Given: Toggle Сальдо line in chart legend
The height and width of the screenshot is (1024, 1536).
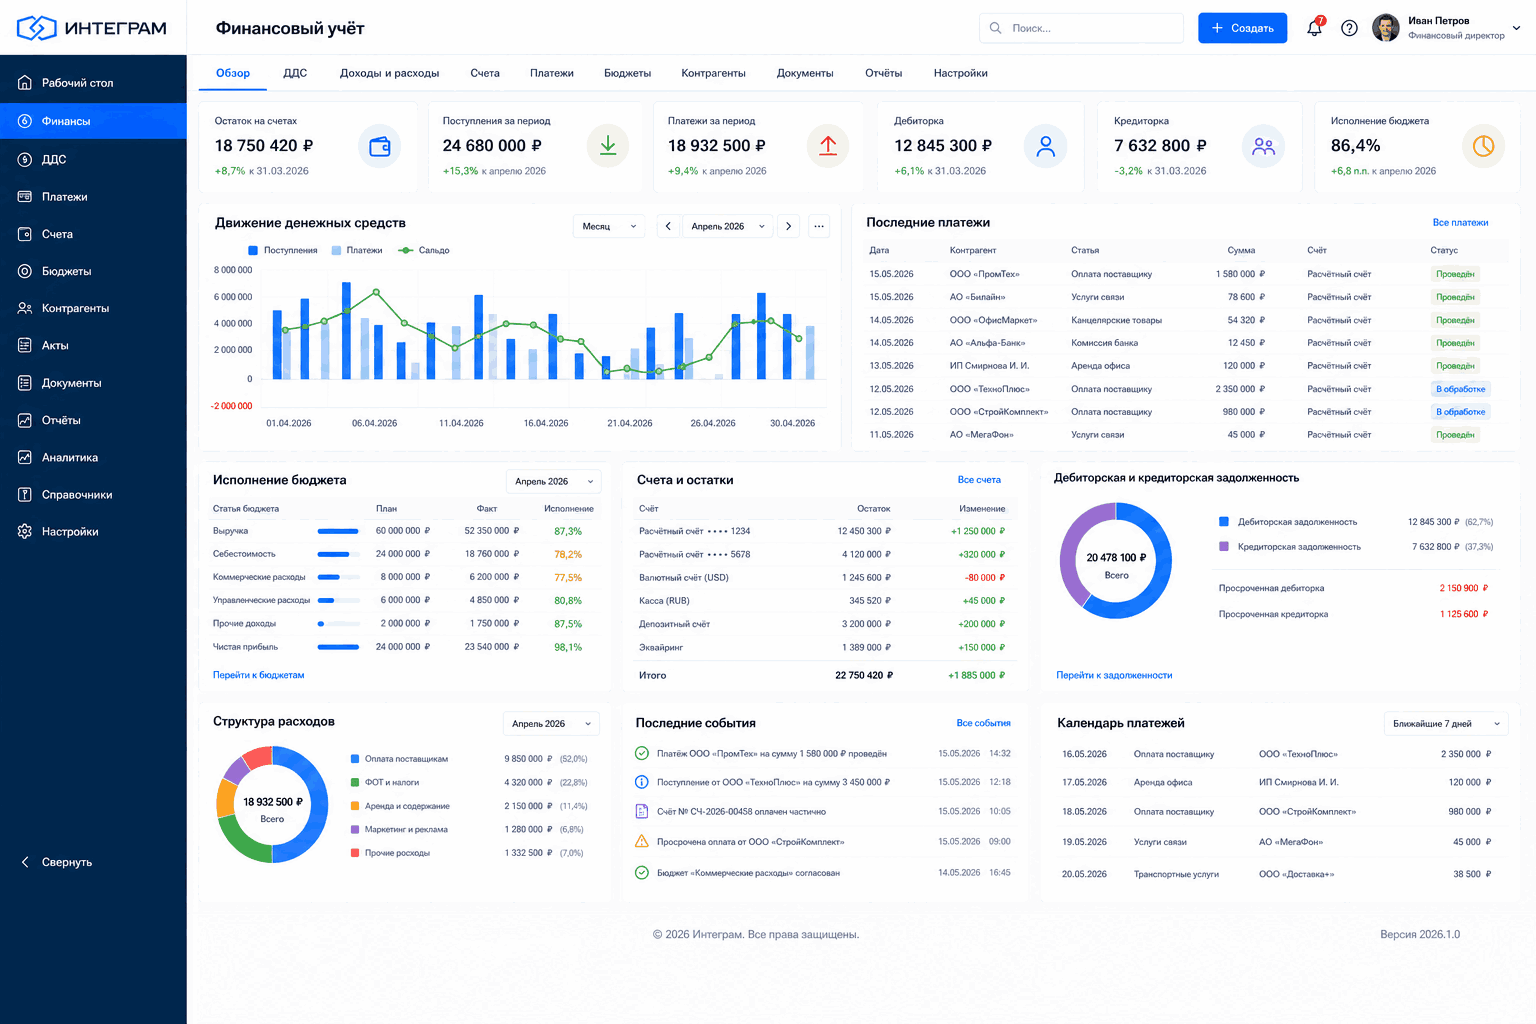Looking at the screenshot, I should pyautogui.click(x=424, y=250).
